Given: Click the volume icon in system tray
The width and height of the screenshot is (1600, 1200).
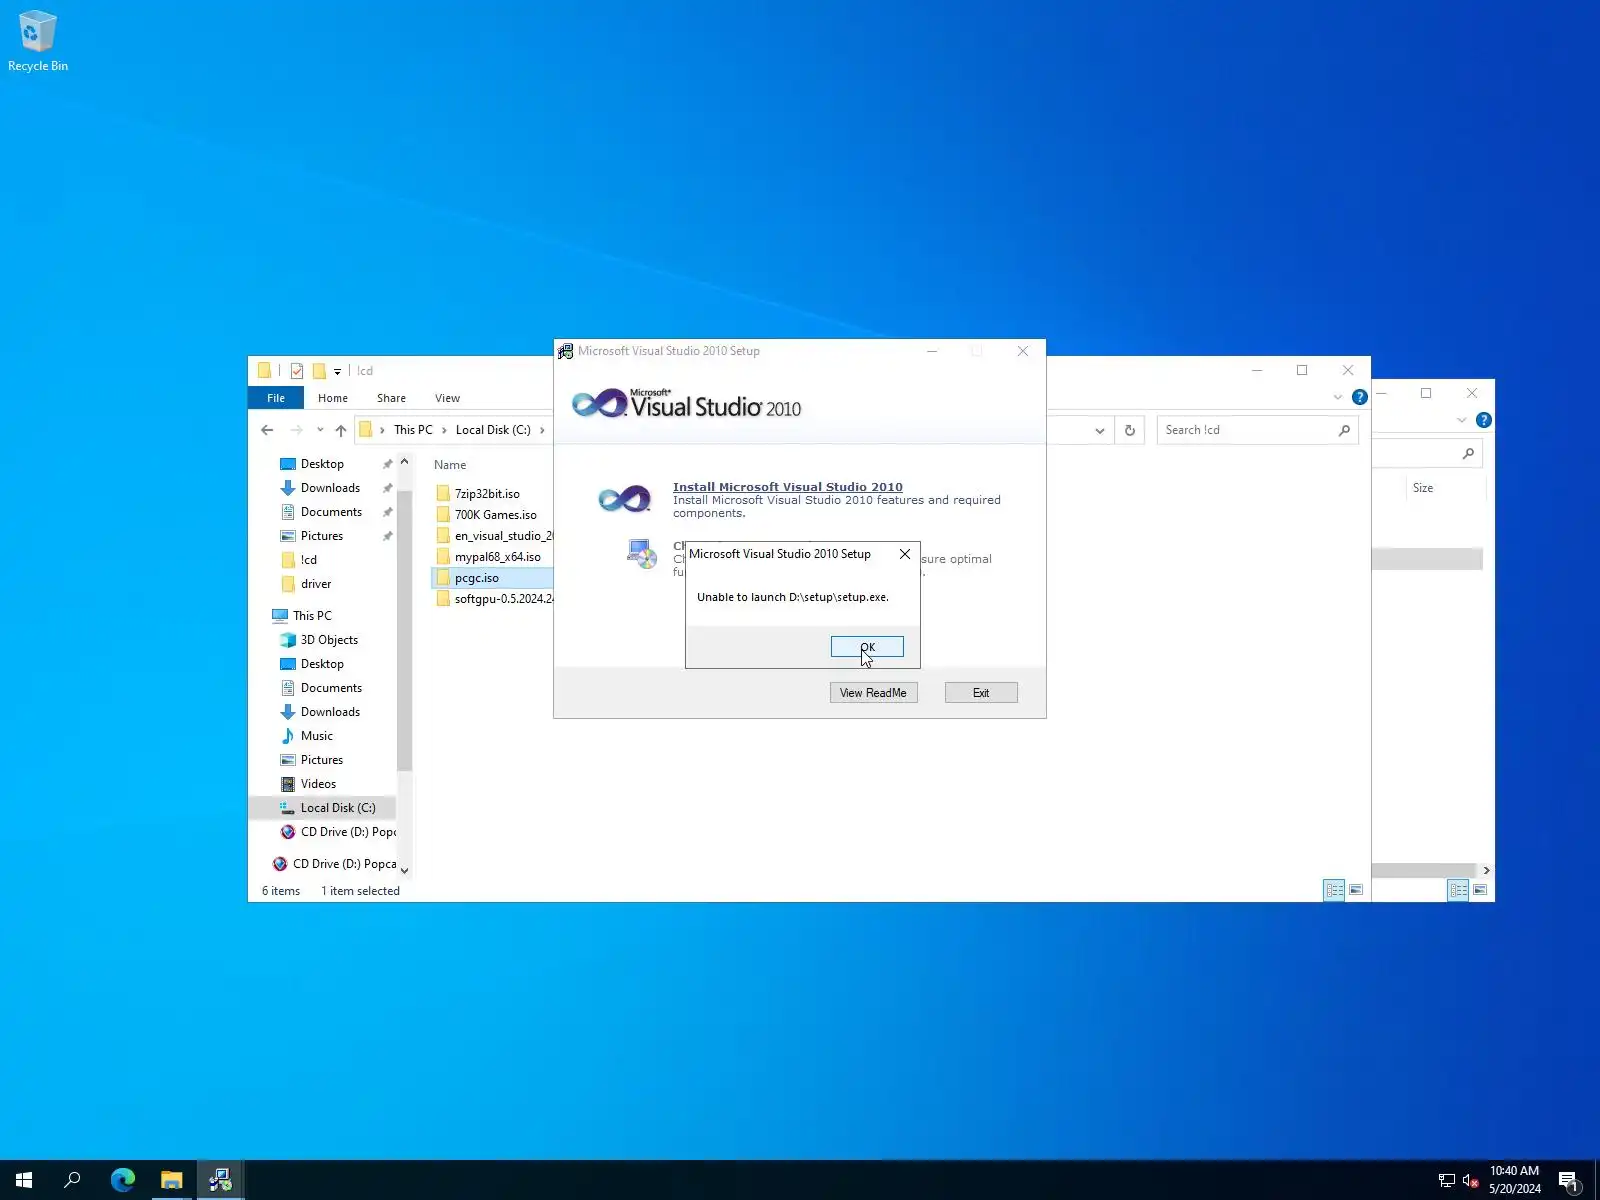Looking at the screenshot, I should coord(1471,1181).
